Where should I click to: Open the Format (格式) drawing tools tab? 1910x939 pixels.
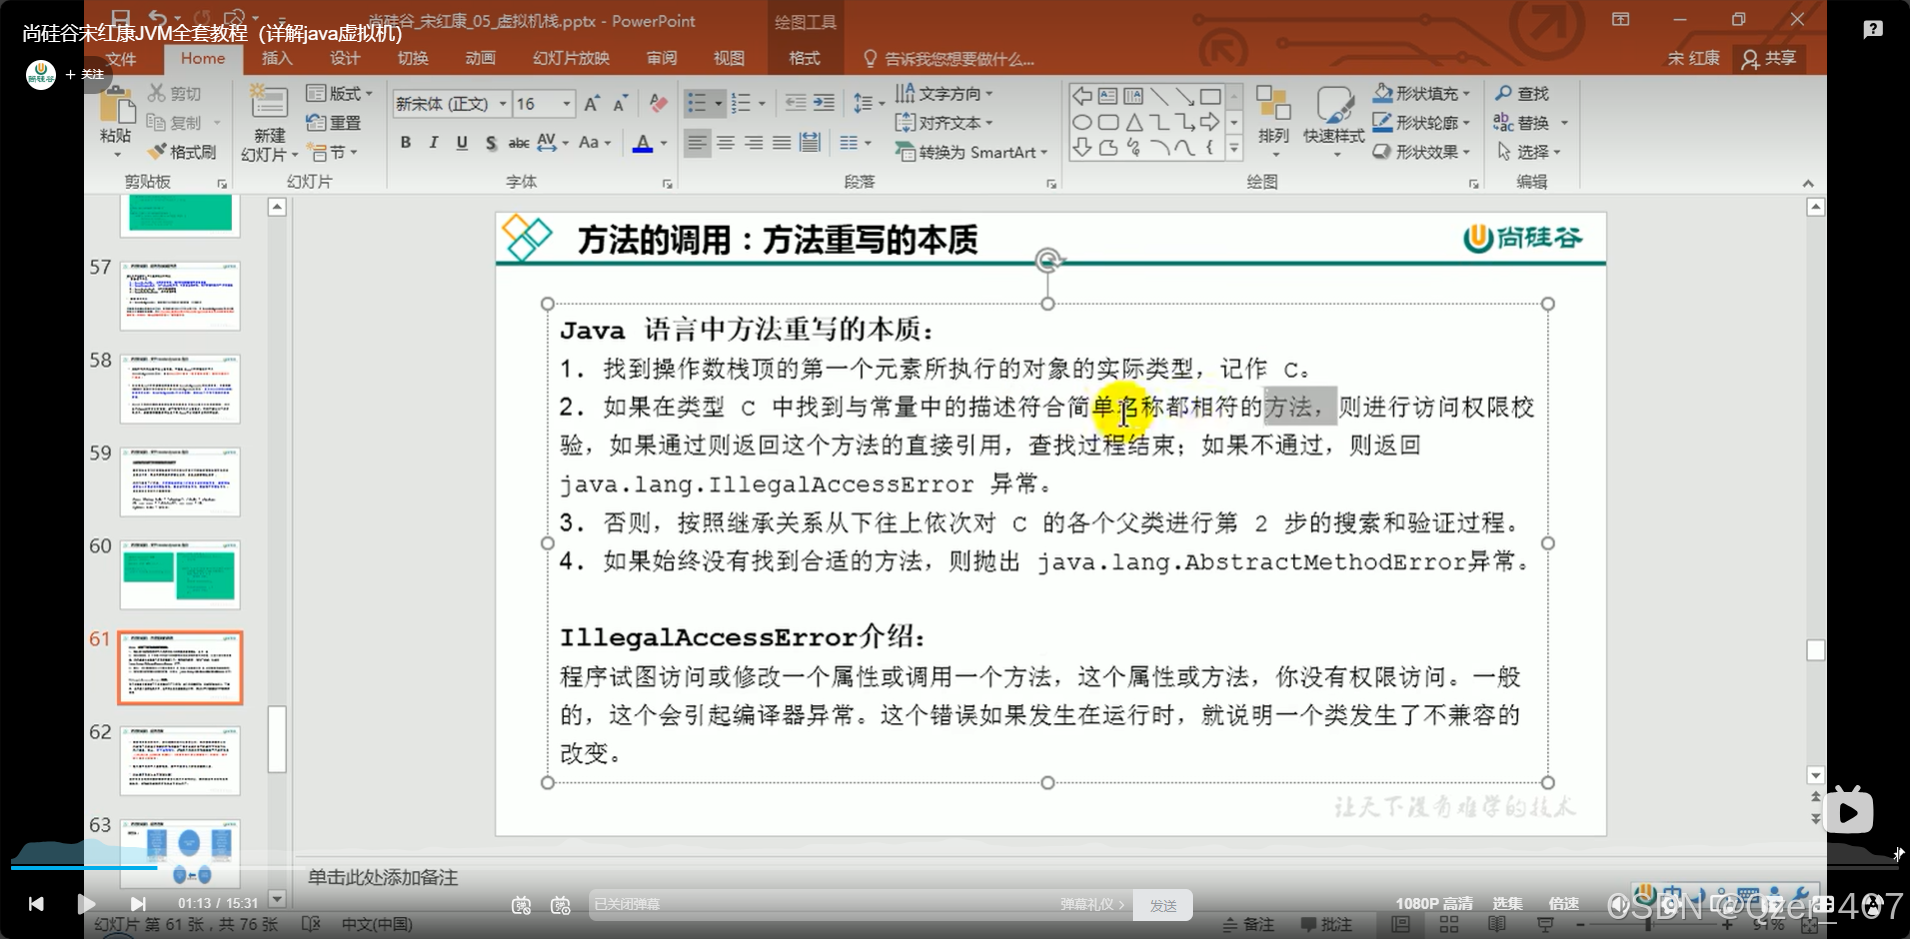tap(804, 58)
